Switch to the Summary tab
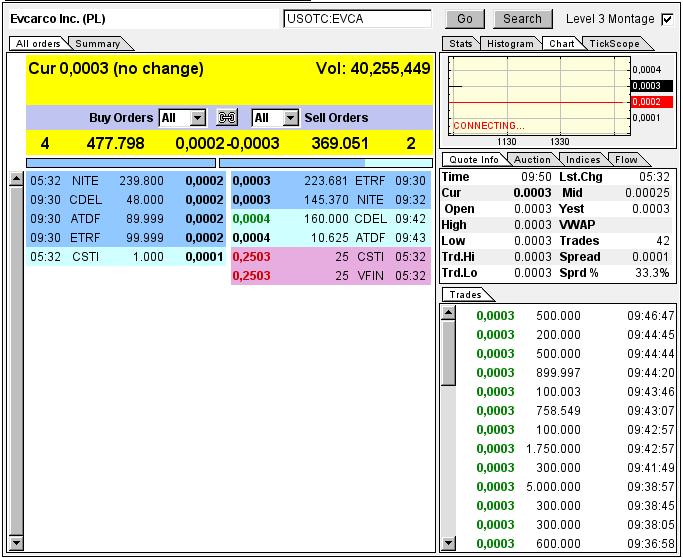The image size is (683, 558). [x=98, y=44]
